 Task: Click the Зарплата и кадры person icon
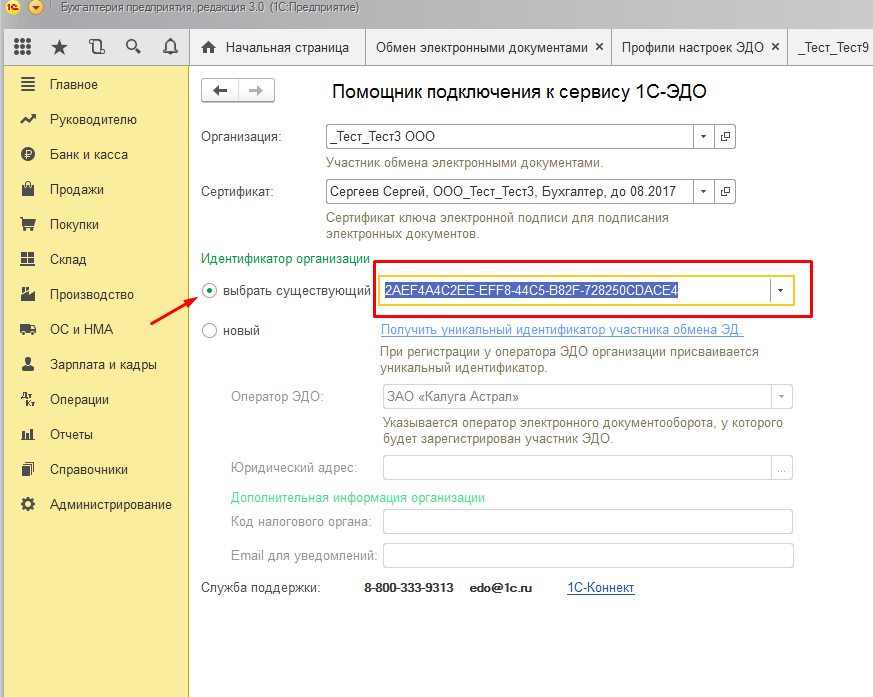28,364
